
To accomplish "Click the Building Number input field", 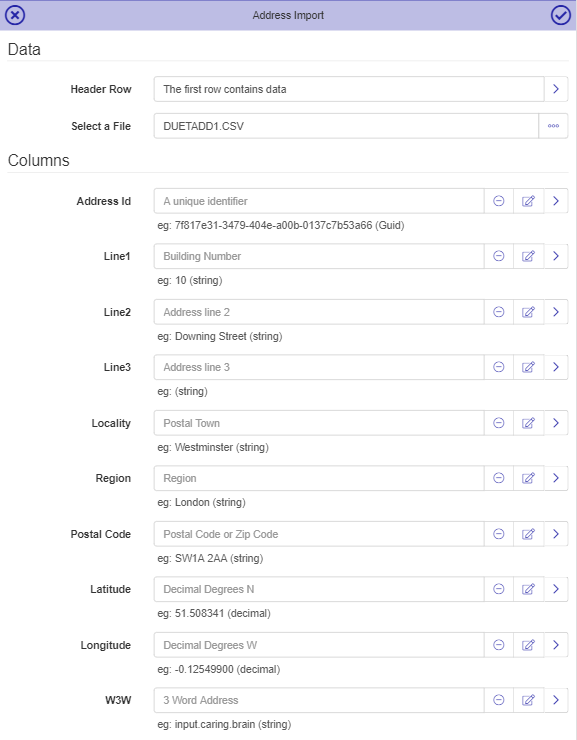I will coord(319,256).
